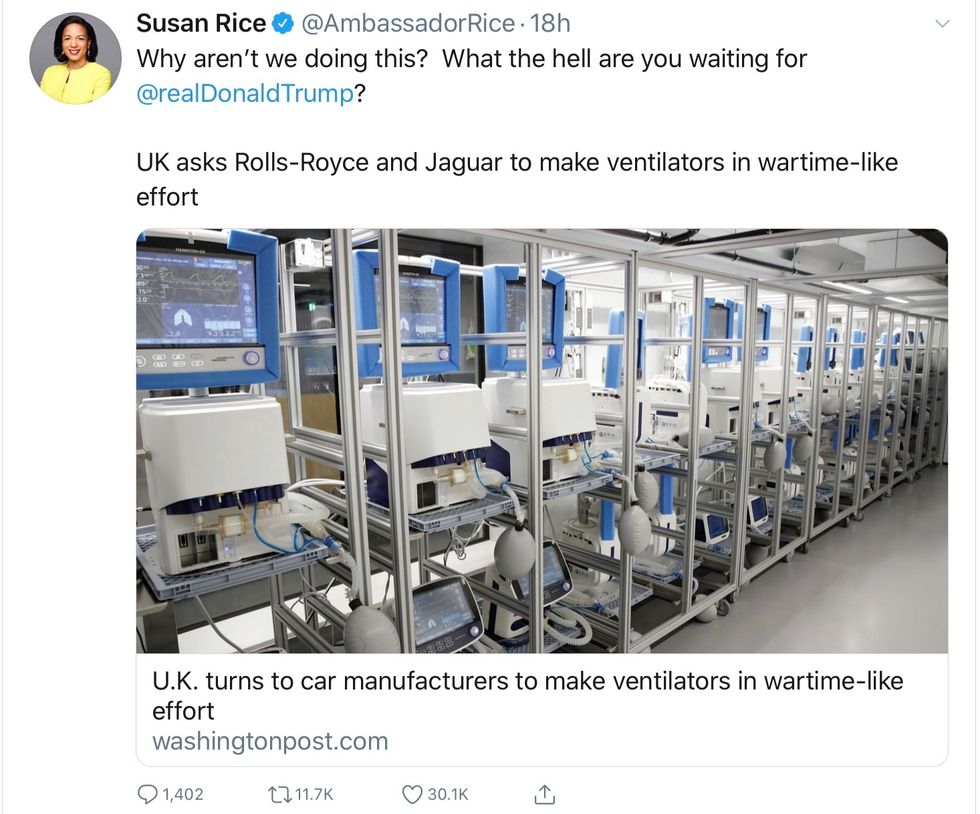
Task: Click the "What the hell are you waiting for" text
Action: (x=624, y=59)
